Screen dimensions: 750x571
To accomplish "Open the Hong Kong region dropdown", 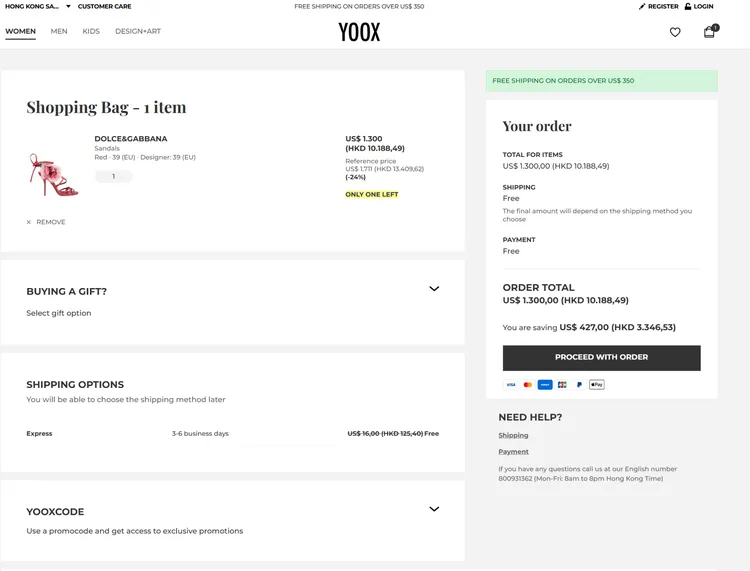I will pyautogui.click(x=37, y=6).
